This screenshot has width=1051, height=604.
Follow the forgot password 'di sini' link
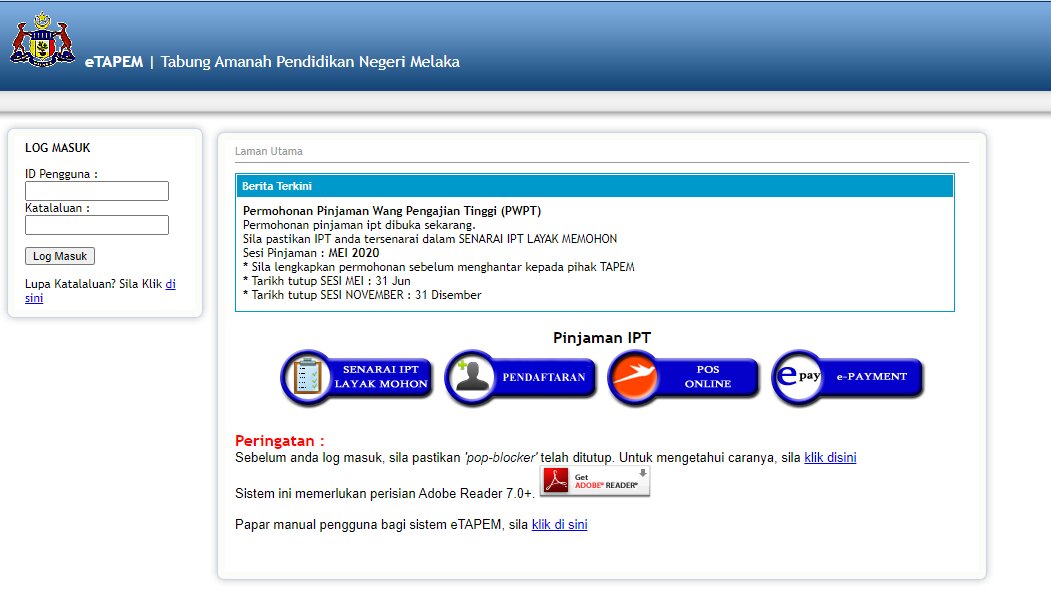tap(170, 284)
